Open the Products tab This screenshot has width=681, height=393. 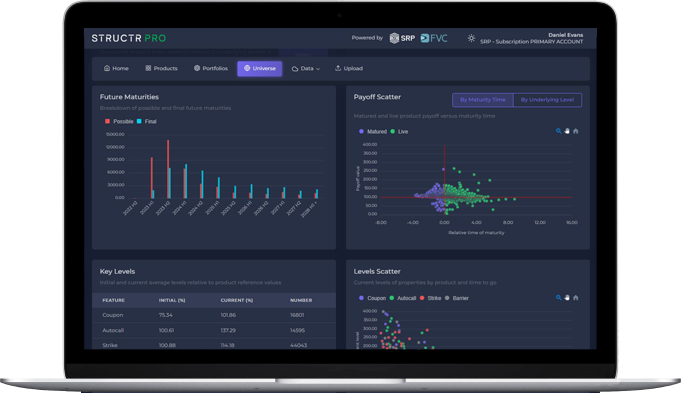coord(161,69)
